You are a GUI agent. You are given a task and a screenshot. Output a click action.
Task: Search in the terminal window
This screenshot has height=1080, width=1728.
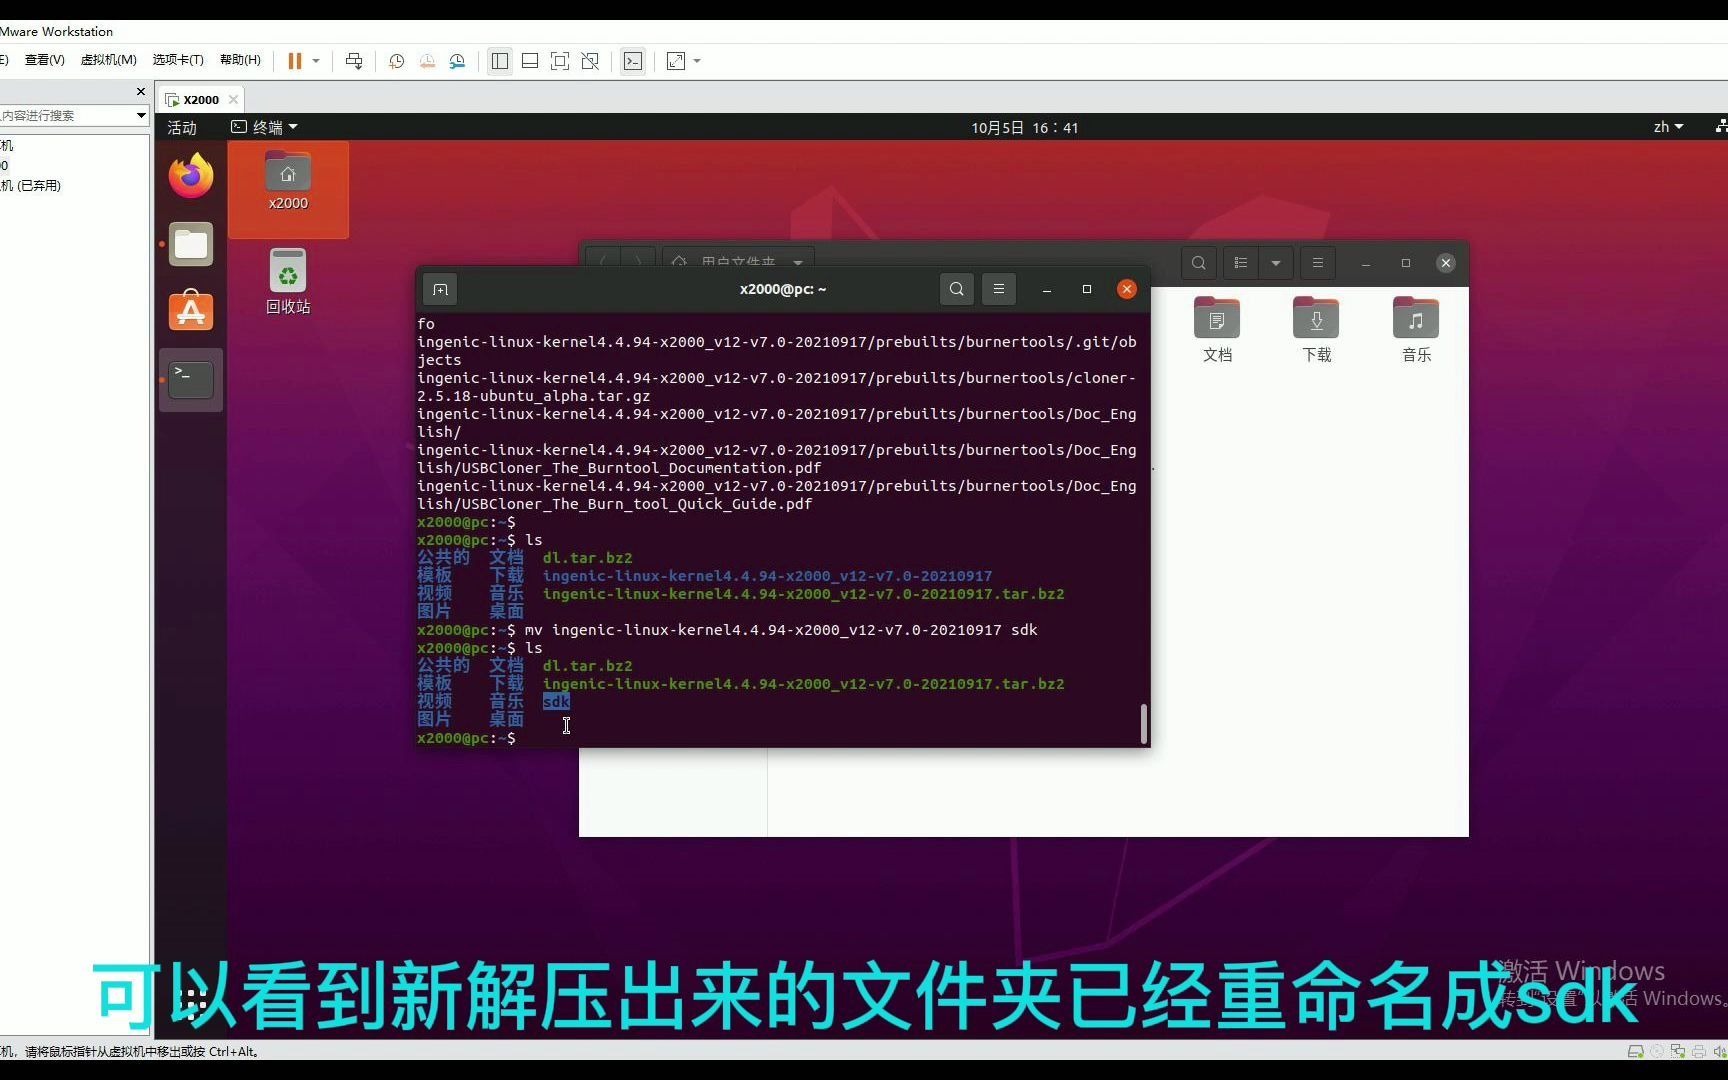(x=957, y=289)
